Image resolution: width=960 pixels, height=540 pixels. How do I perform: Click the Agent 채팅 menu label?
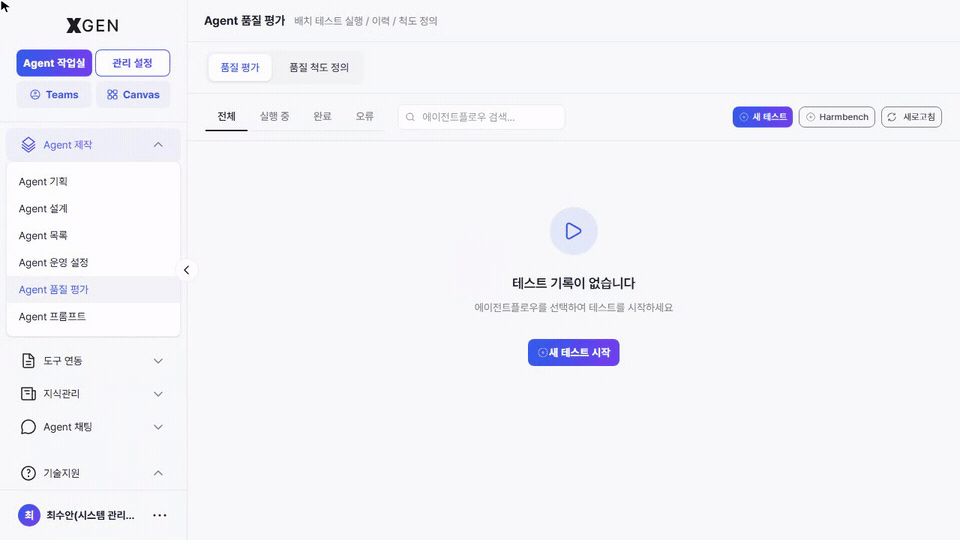[x=67, y=427]
